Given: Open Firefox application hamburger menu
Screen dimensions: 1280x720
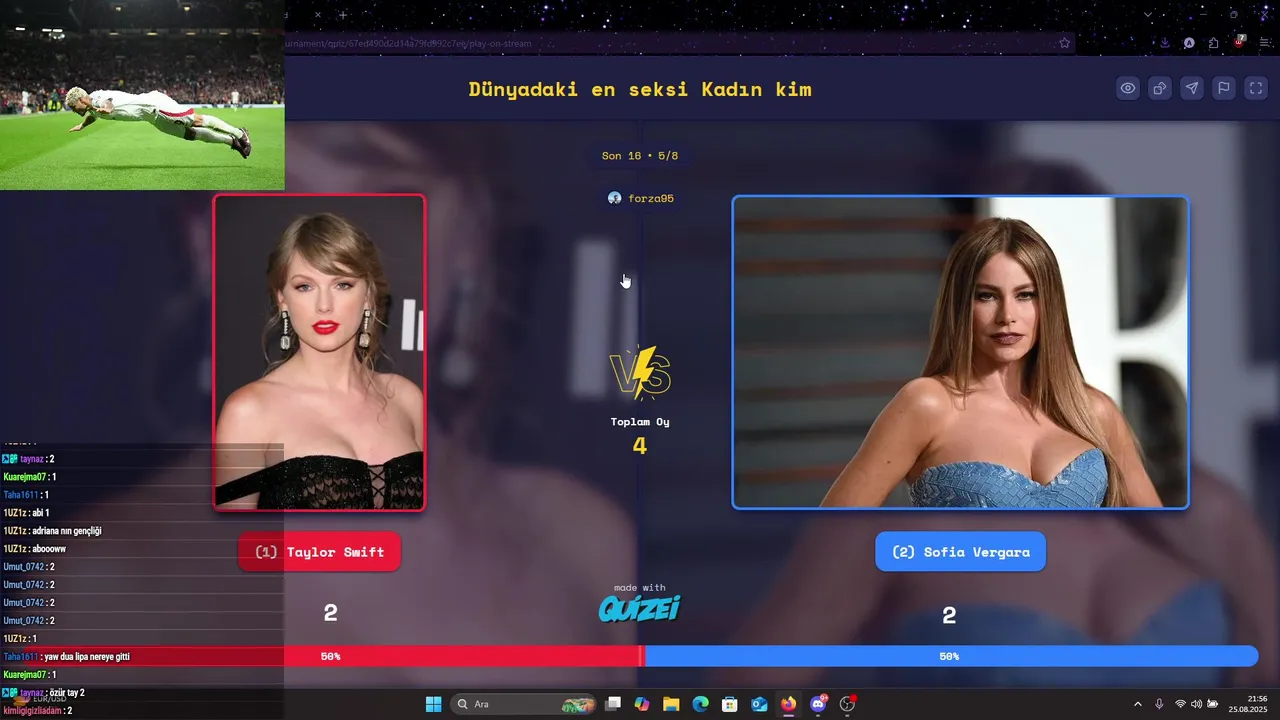Looking at the screenshot, I should coord(1263,43).
